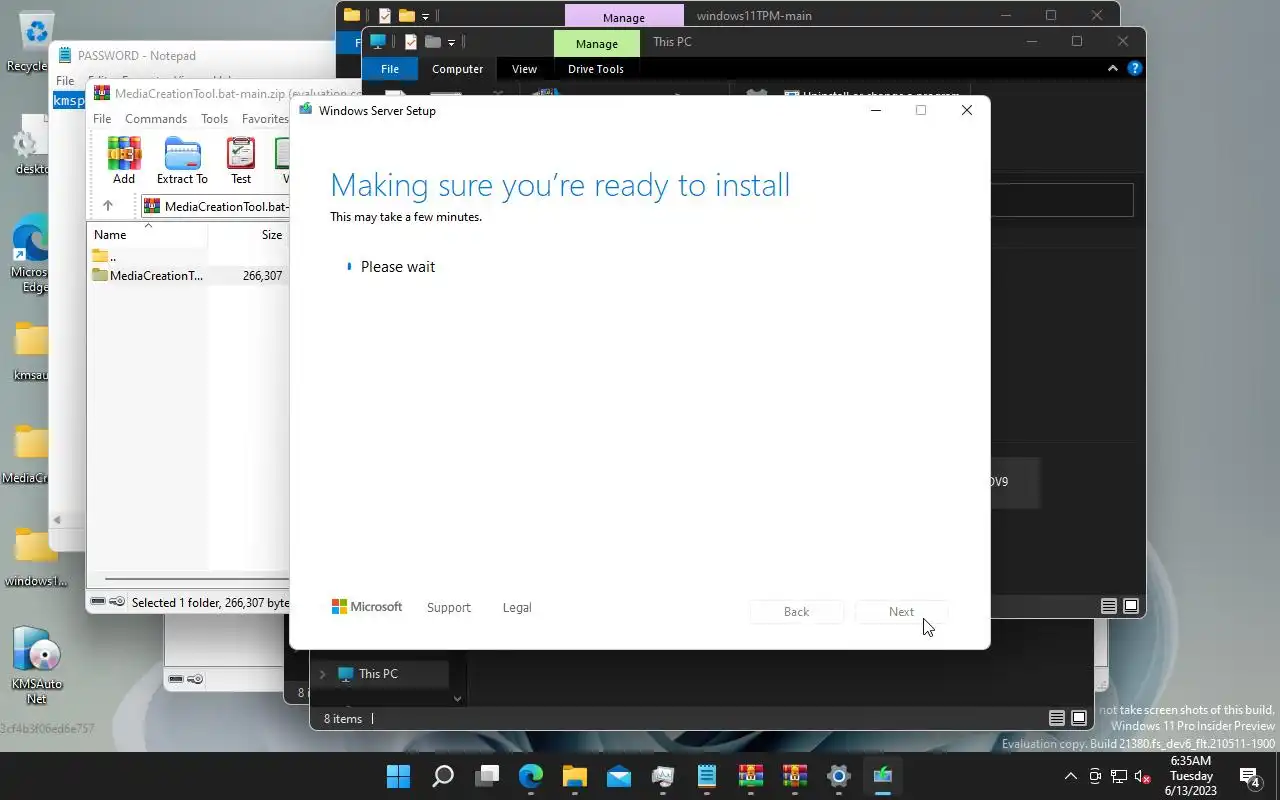Click the Test icon in WinRAR toolbar
The width and height of the screenshot is (1280, 800).
coord(241,161)
